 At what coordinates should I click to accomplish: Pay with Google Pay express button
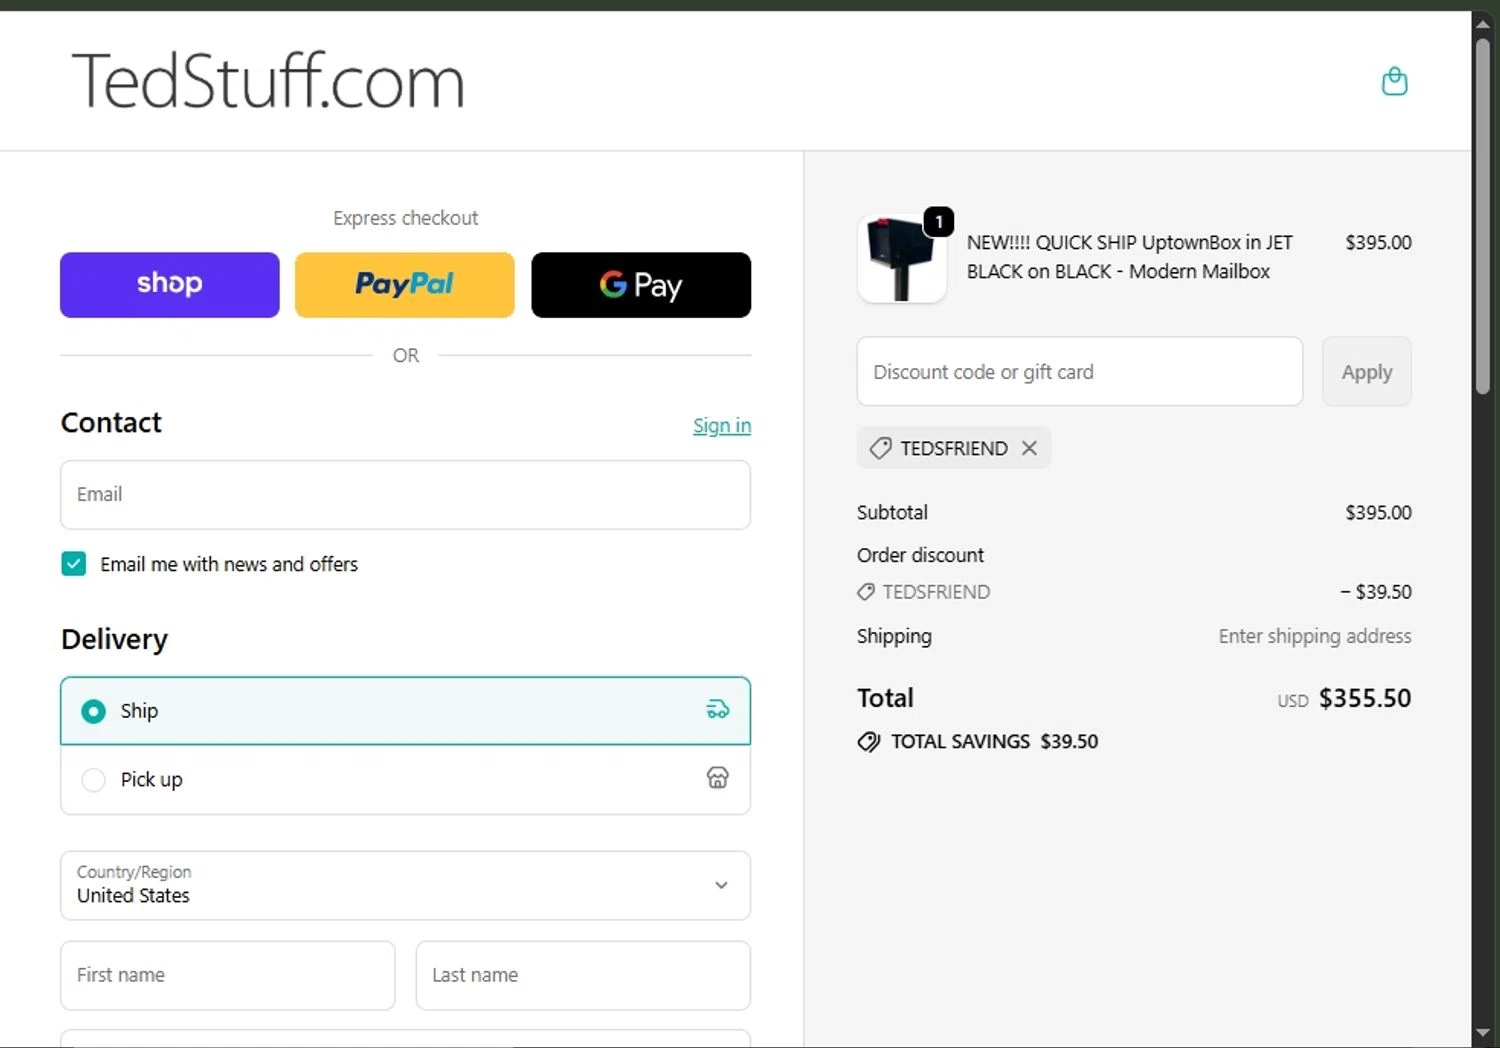click(641, 285)
